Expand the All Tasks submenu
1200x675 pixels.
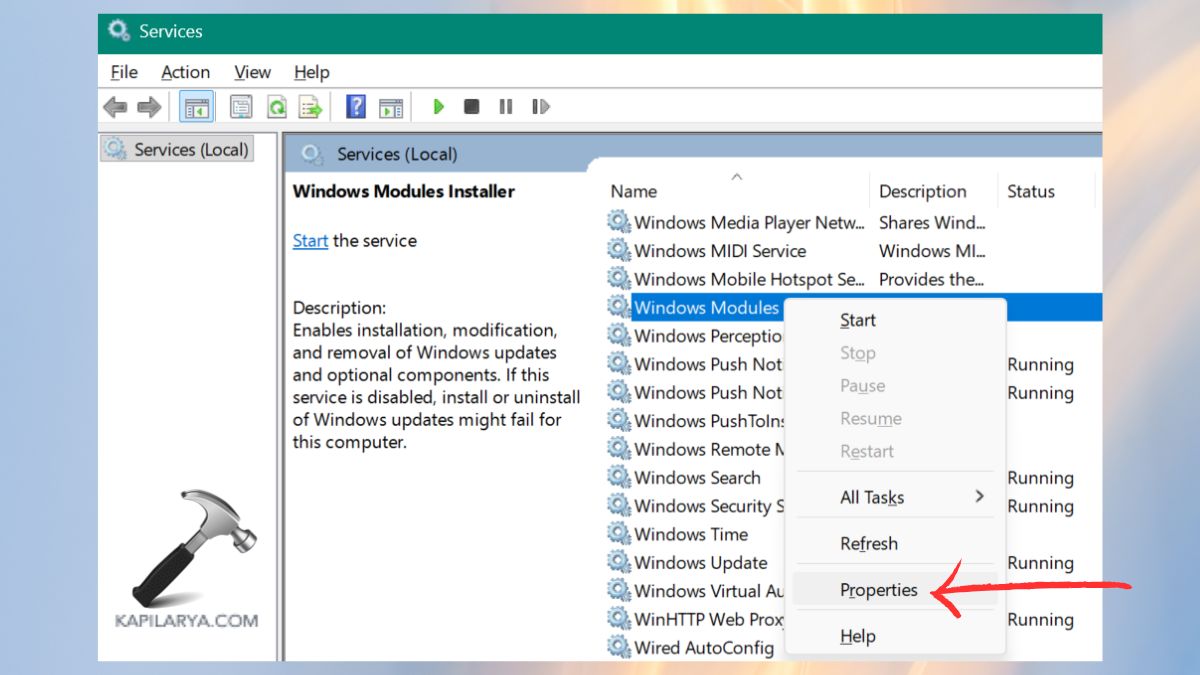pyautogui.click(x=871, y=496)
